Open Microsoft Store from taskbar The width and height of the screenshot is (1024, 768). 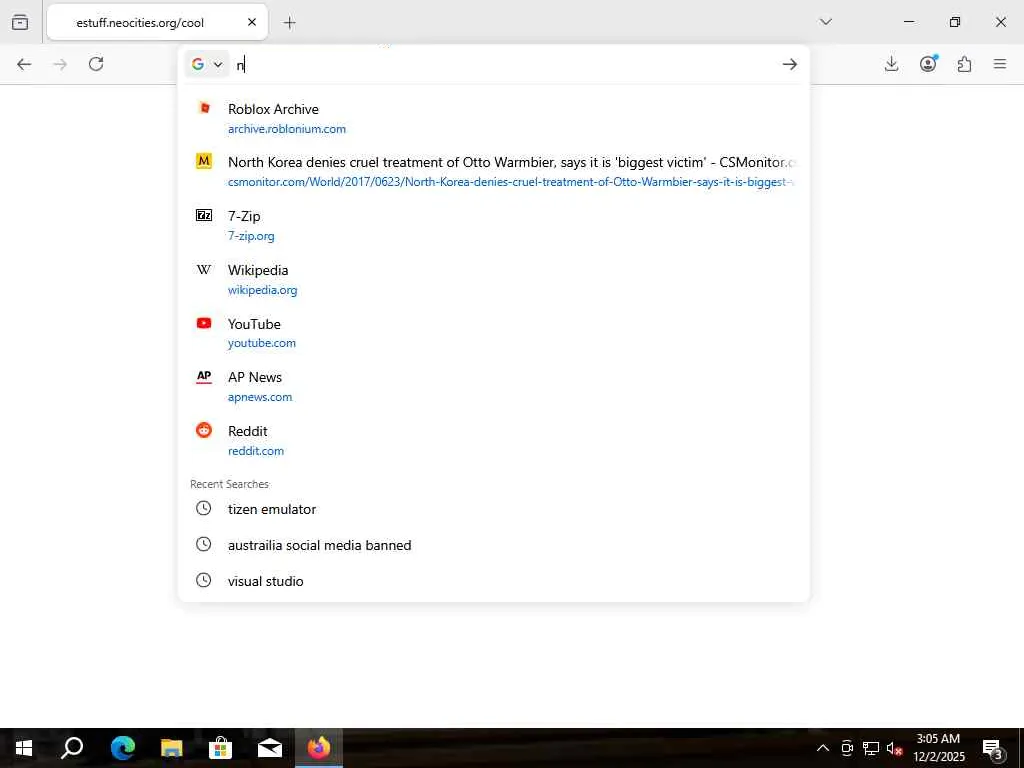[x=221, y=748]
